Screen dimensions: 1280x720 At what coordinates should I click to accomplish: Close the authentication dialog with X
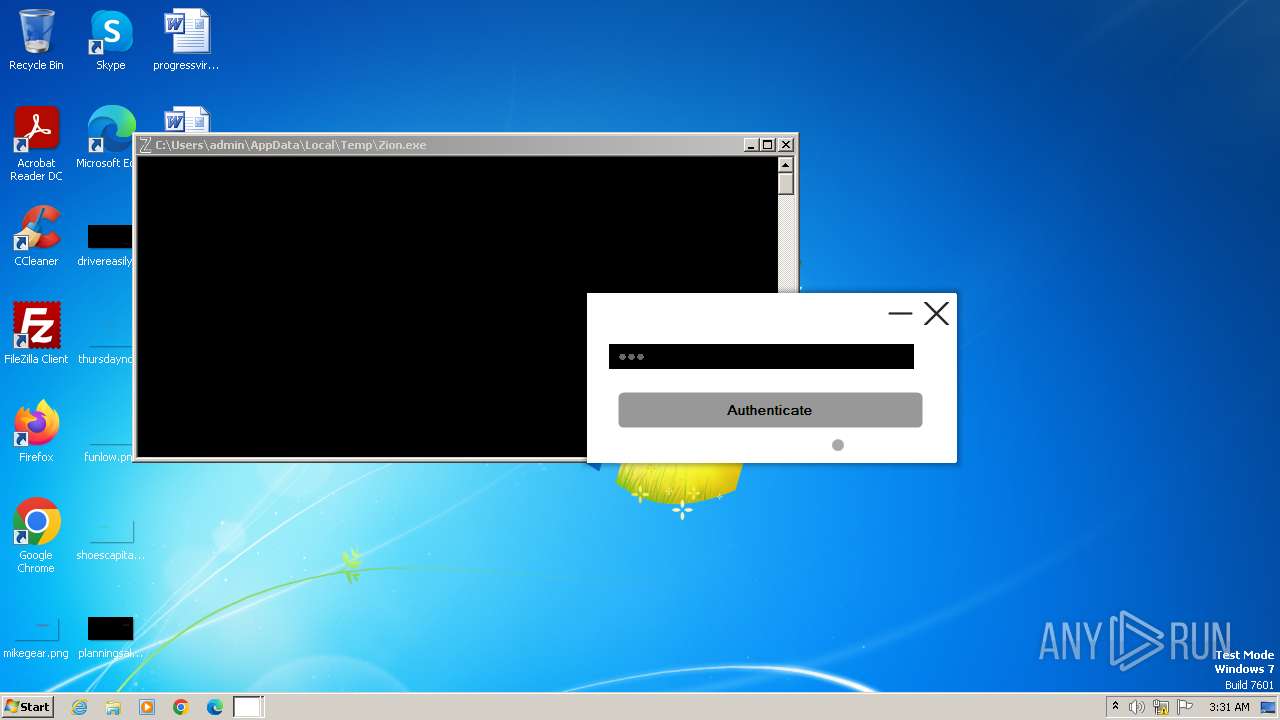936,314
